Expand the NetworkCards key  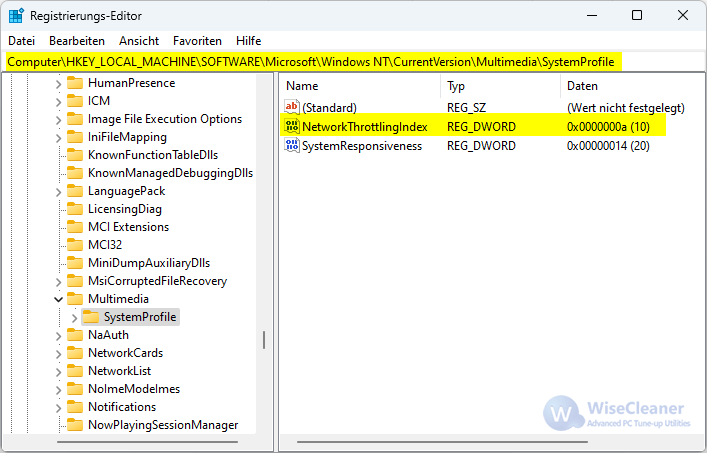[x=58, y=354]
